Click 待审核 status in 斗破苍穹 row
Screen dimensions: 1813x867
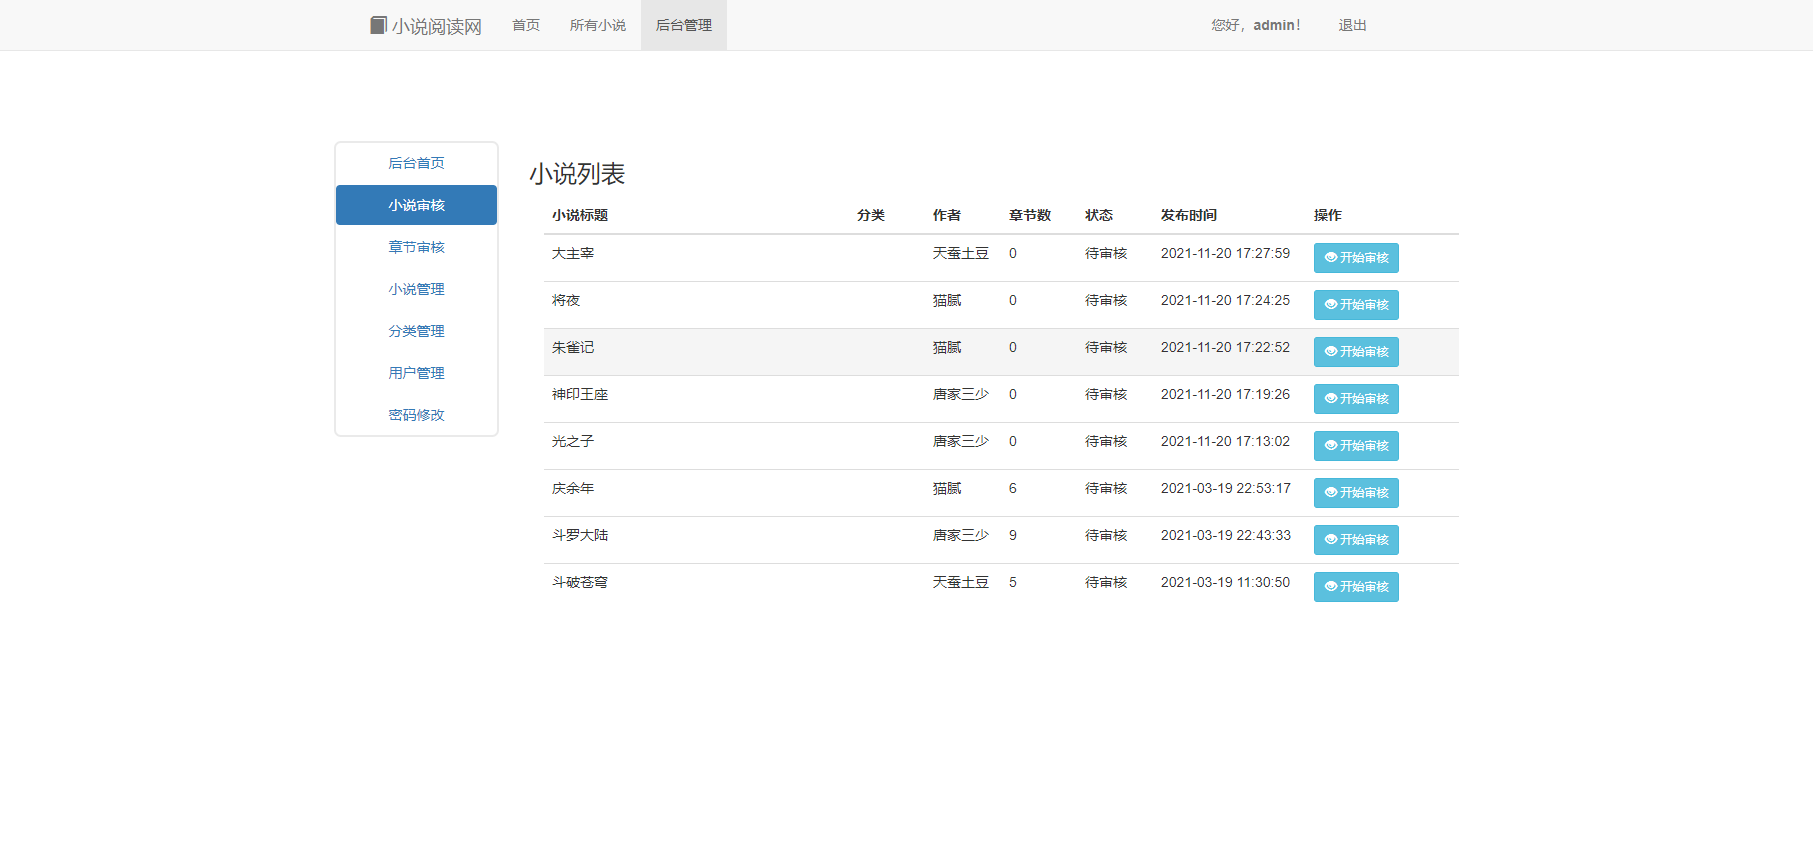[x=1106, y=583]
